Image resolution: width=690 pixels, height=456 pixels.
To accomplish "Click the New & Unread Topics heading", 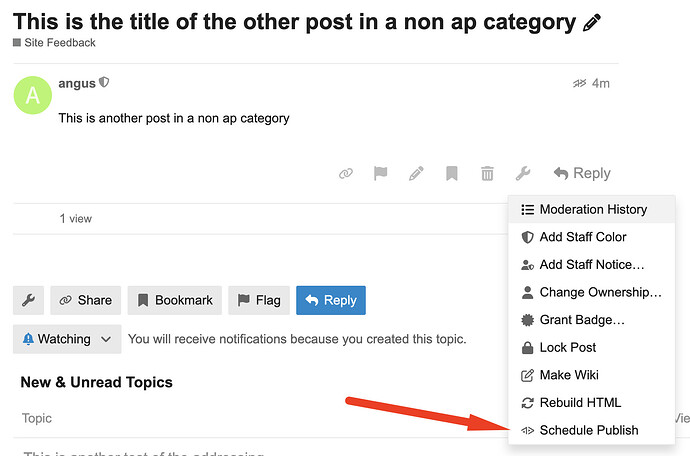I will click(x=96, y=382).
